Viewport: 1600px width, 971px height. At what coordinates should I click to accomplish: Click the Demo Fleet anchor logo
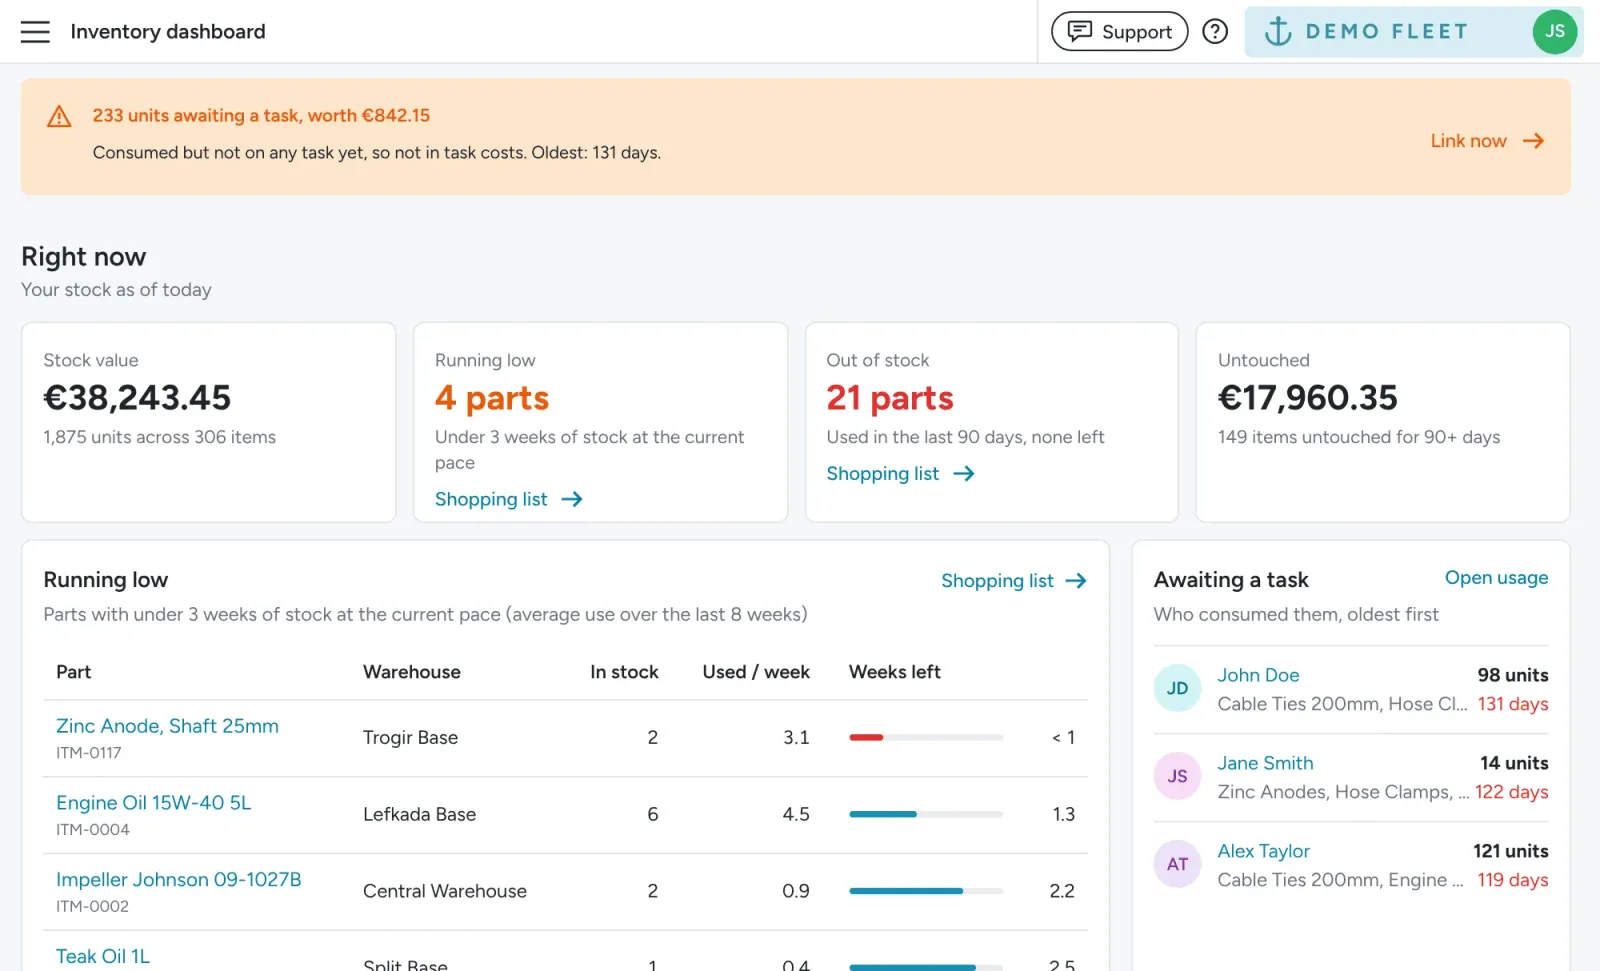1278,31
